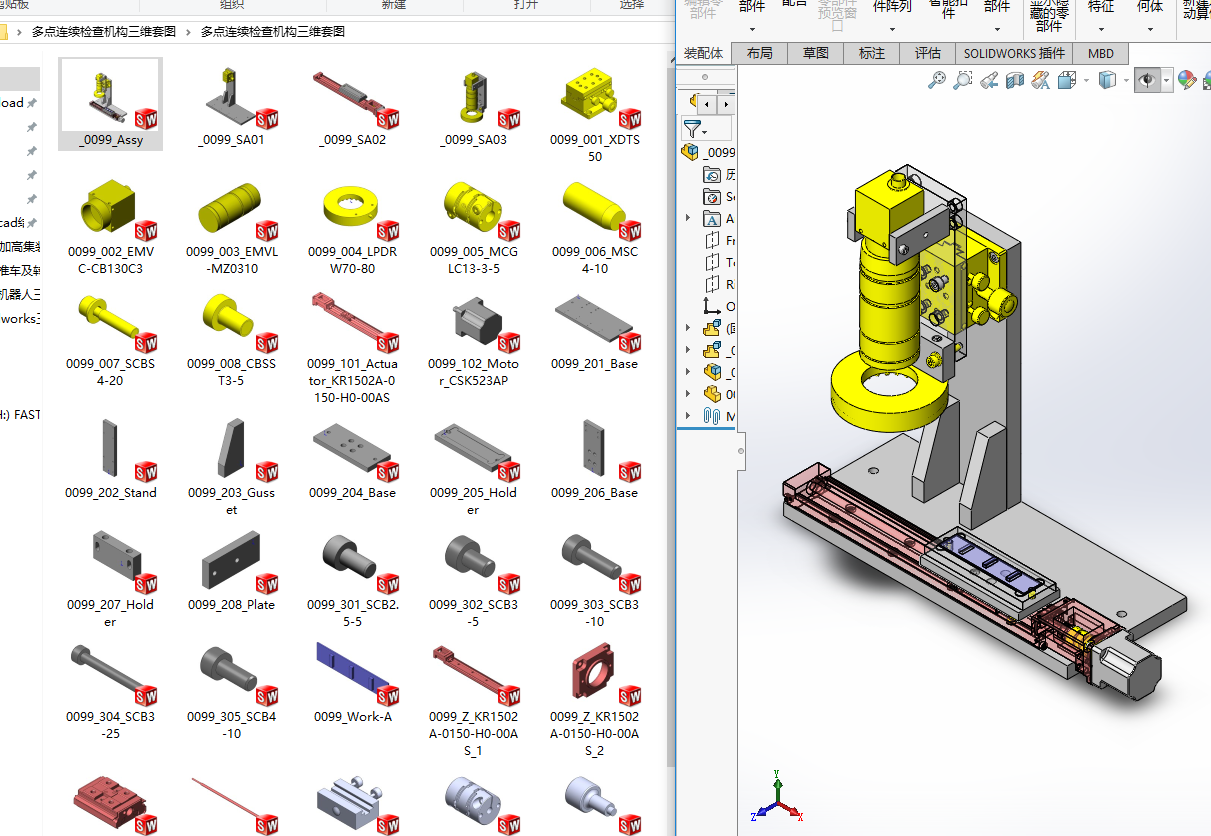Select the _0099_SA01 assembly file

tap(231, 104)
